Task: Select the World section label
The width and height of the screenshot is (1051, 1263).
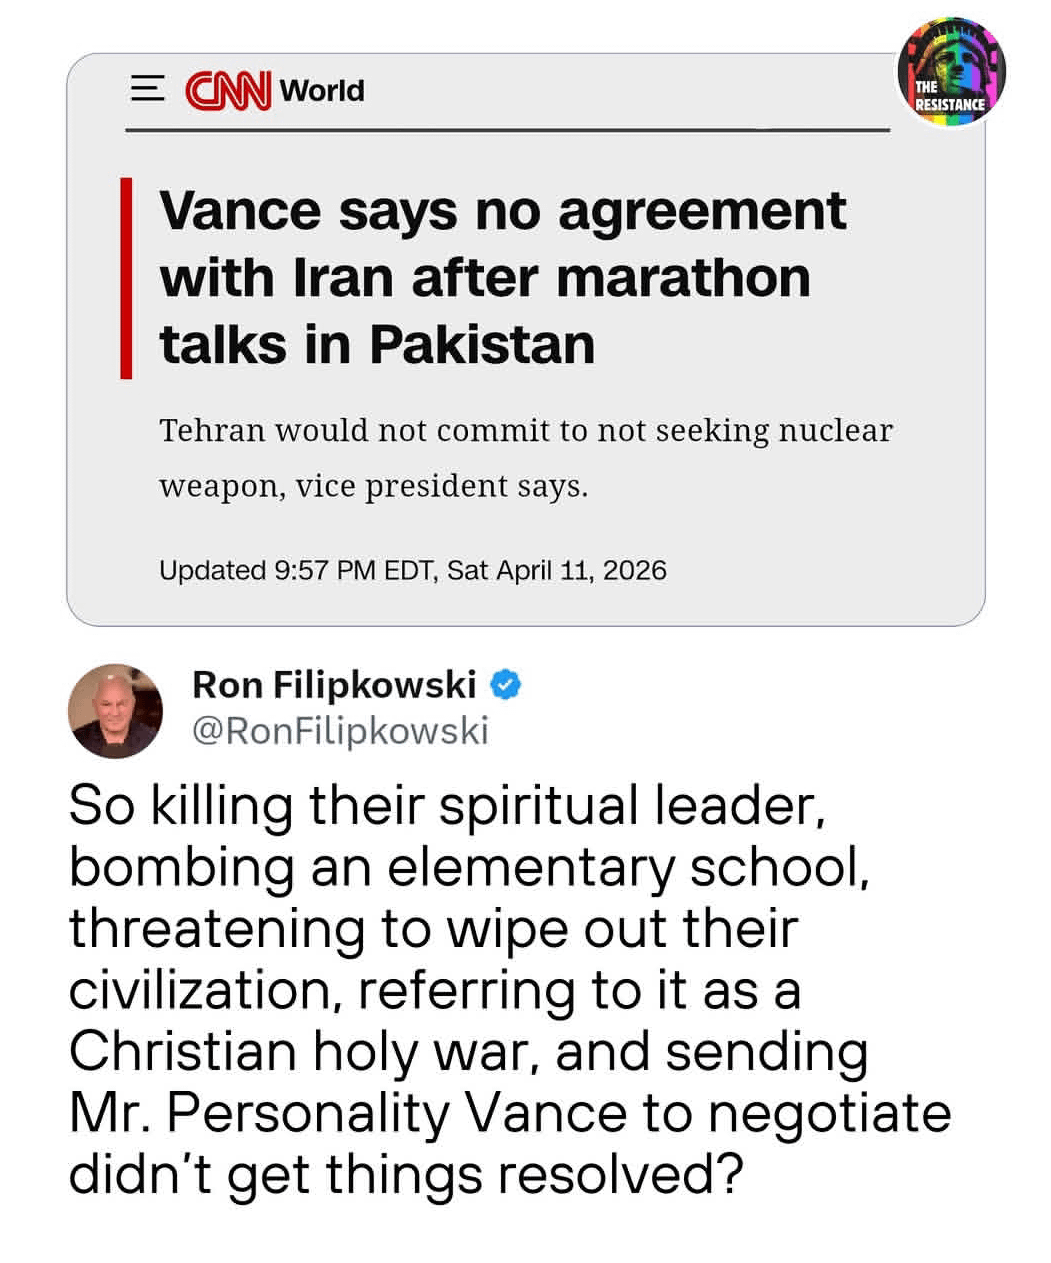Action: coord(322,91)
